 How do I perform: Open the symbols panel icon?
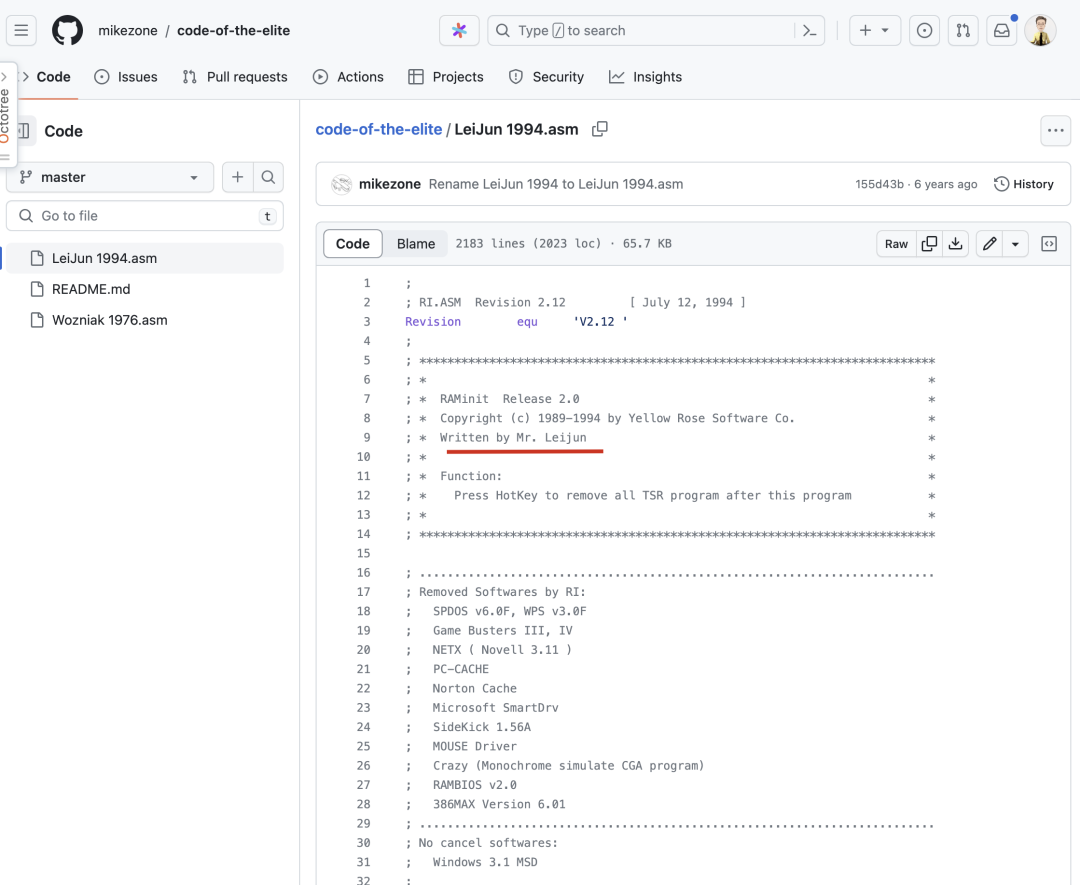tap(1049, 244)
